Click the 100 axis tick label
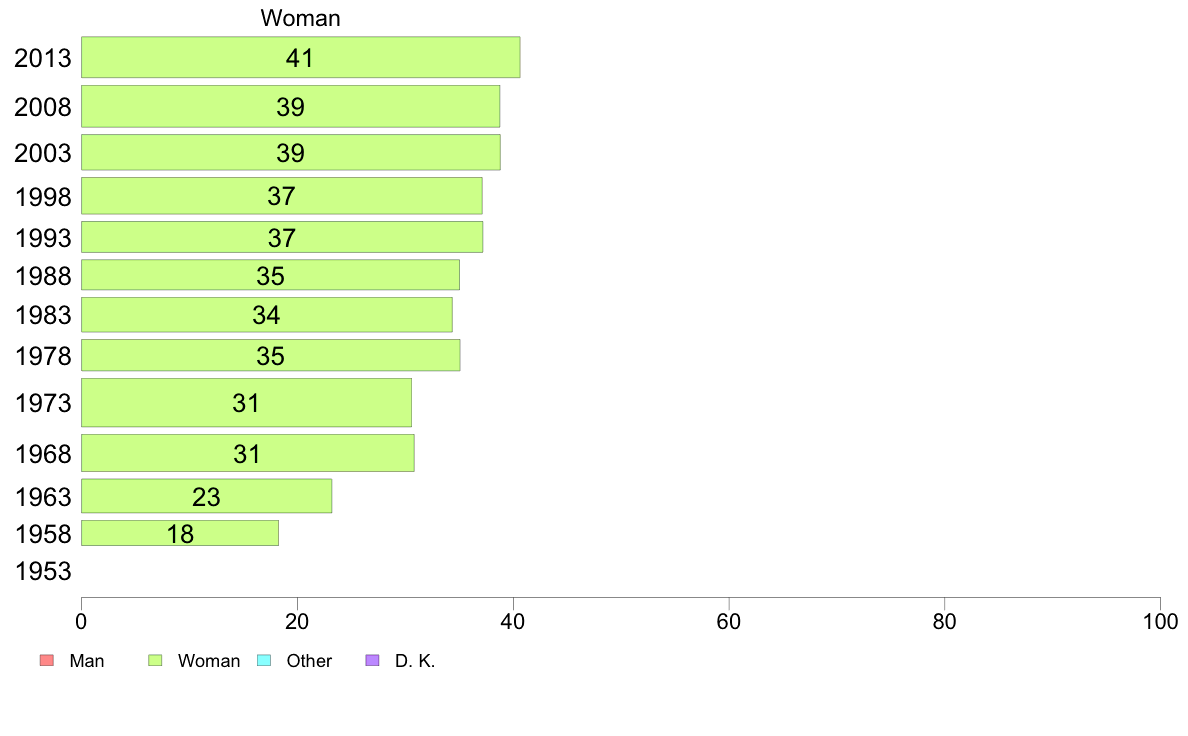1188x736 pixels. tap(1160, 622)
